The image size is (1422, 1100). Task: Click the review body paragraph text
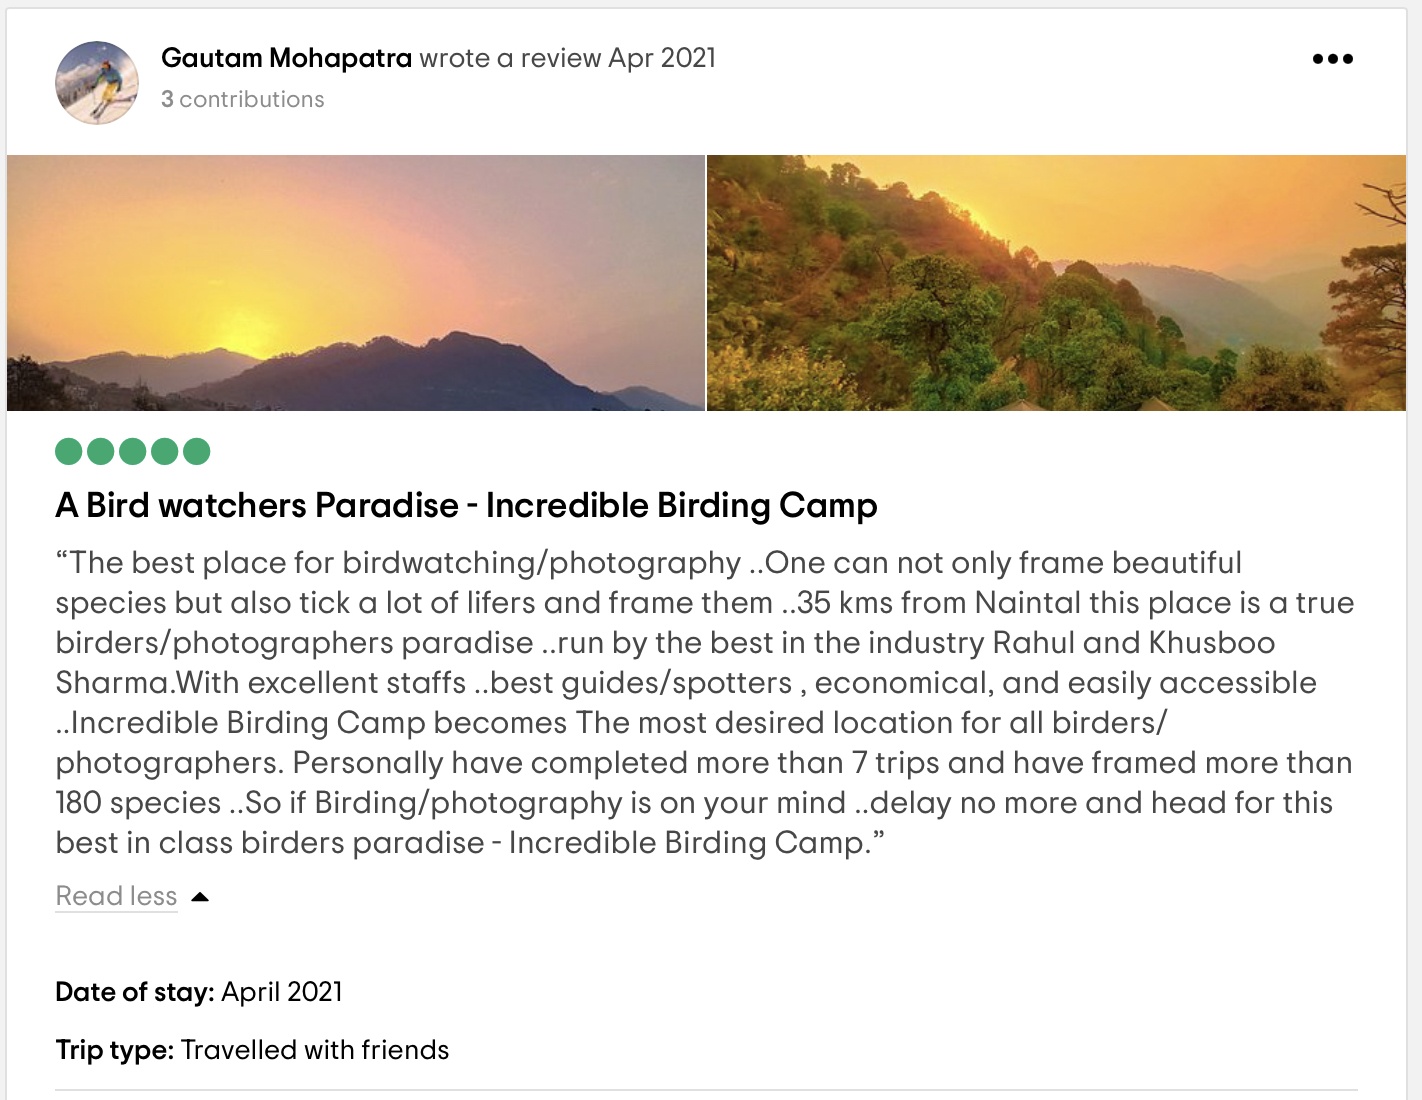(x=700, y=702)
